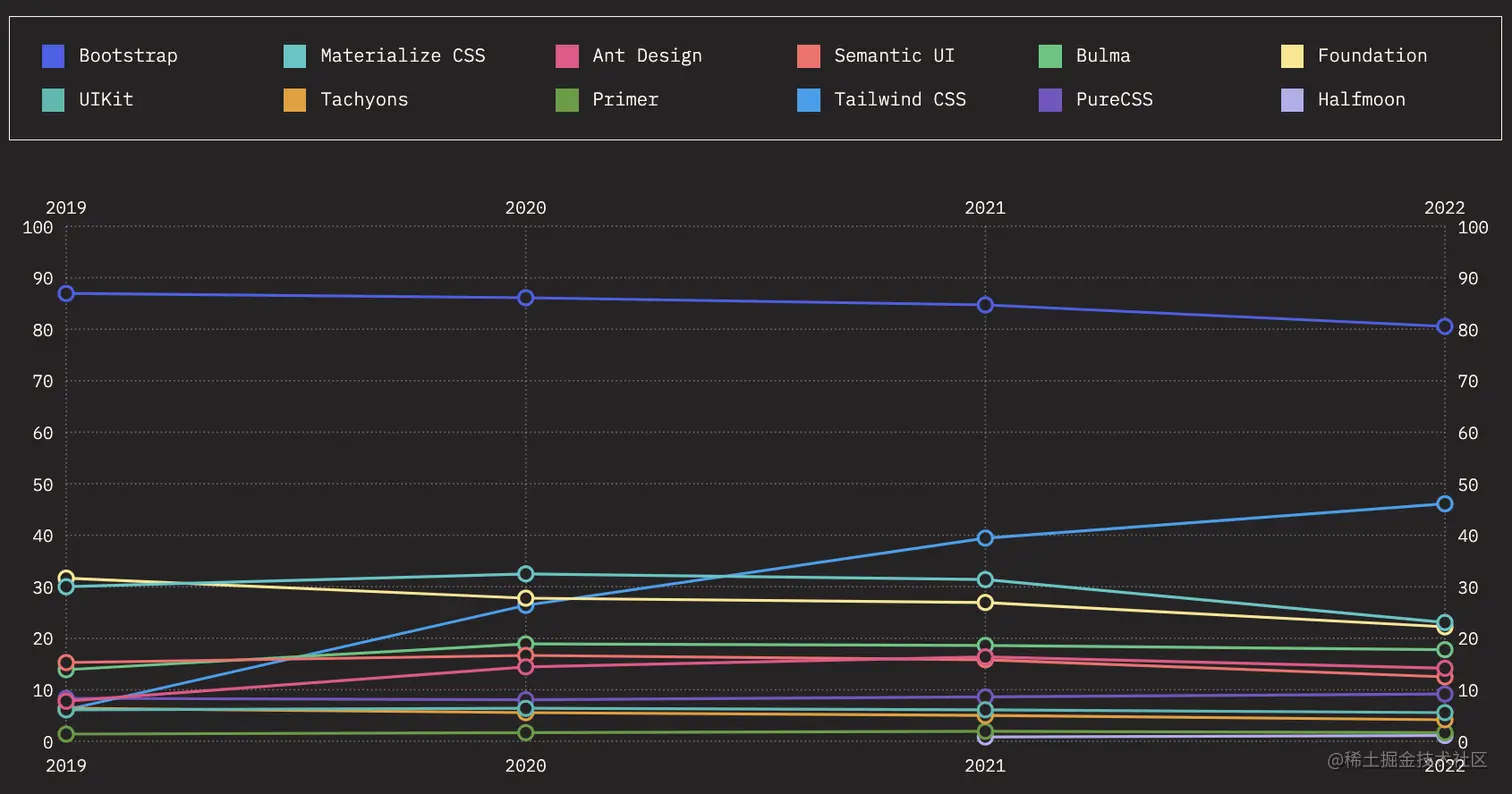Click Semantic UI 2019 data point
1512x794 pixels.
[x=66, y=663]
